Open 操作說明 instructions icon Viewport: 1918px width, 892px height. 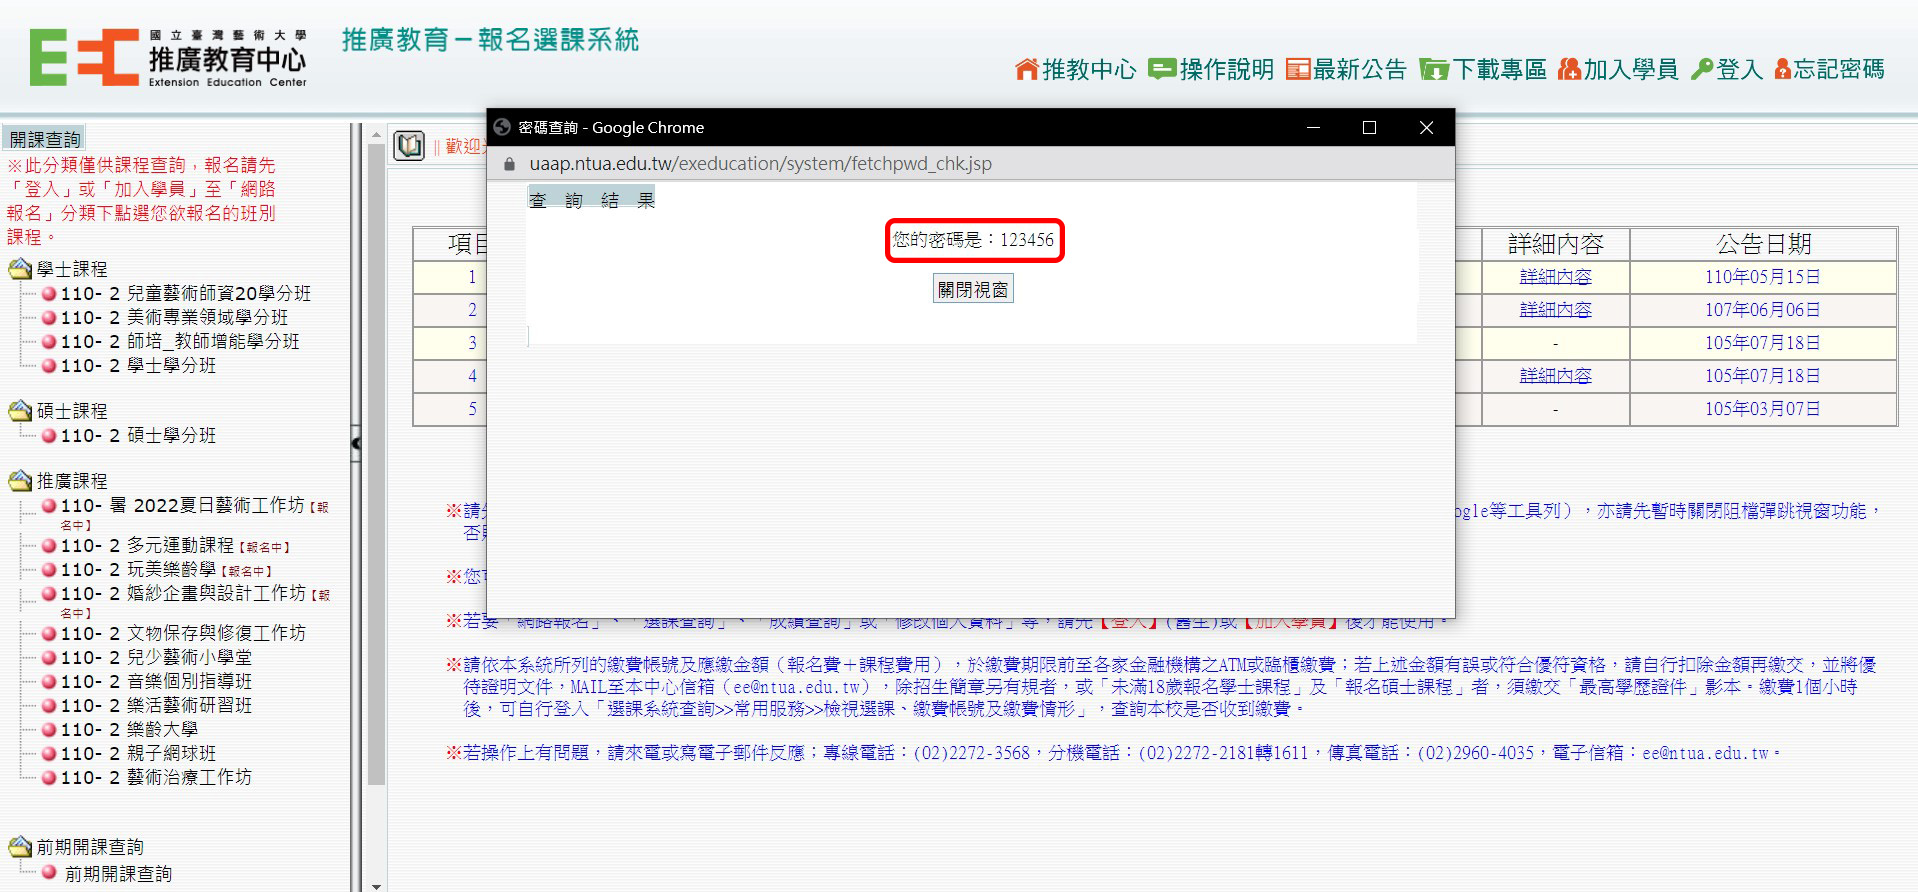point(1162,69)
